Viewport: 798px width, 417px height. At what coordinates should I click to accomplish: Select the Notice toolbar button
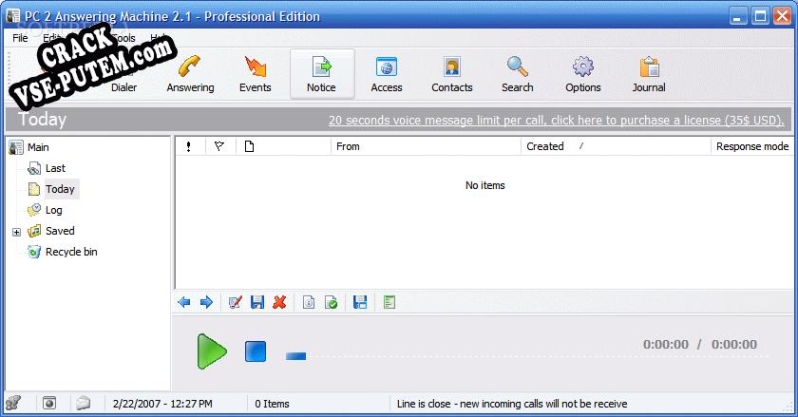[322, 74]
